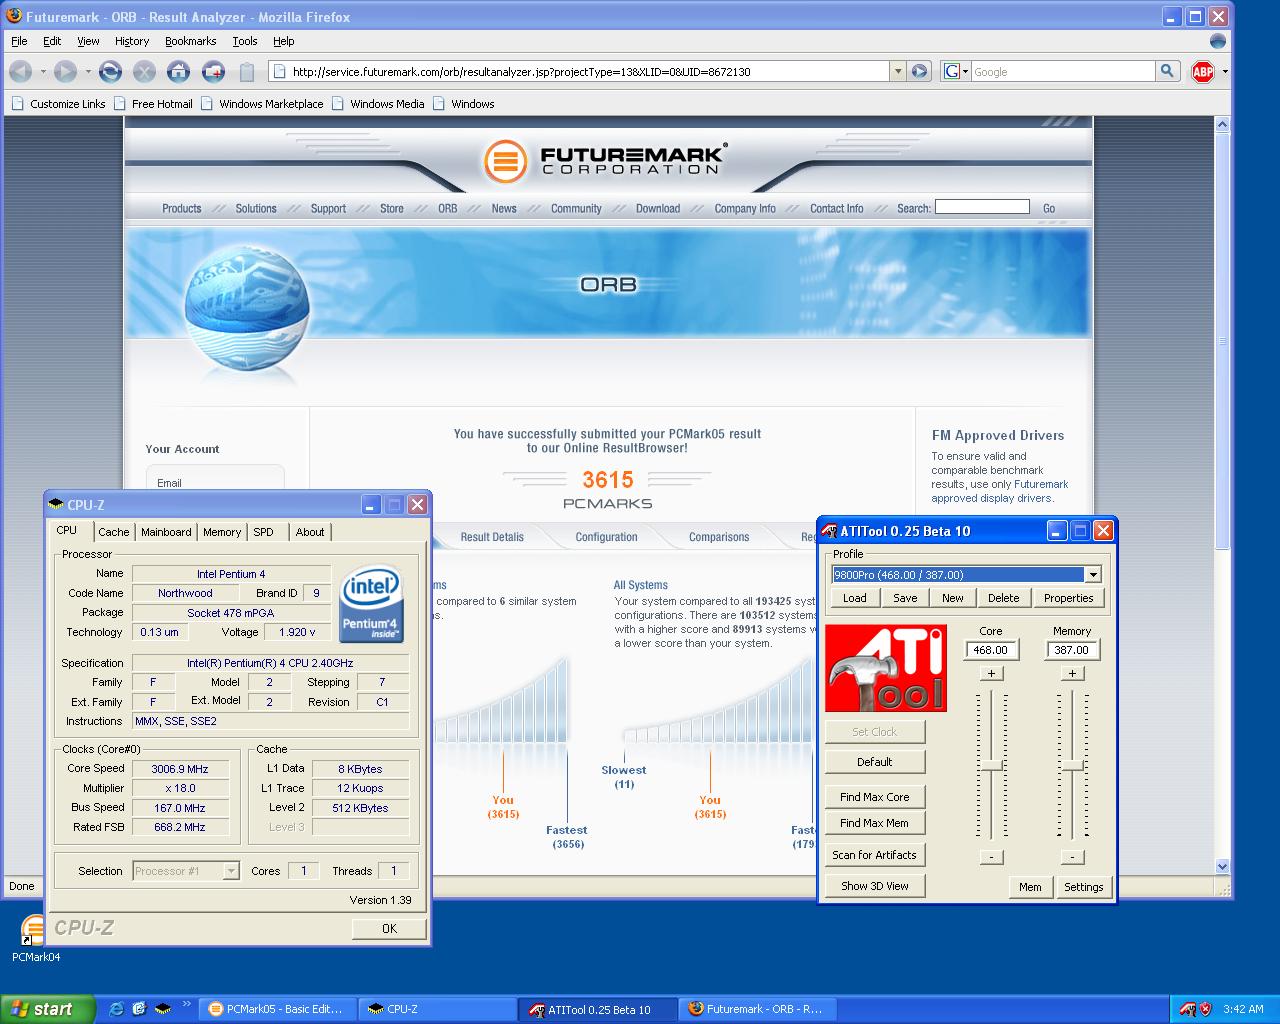
Task: Switch to the About tab in CPU-Z
Action: (310, 532)
